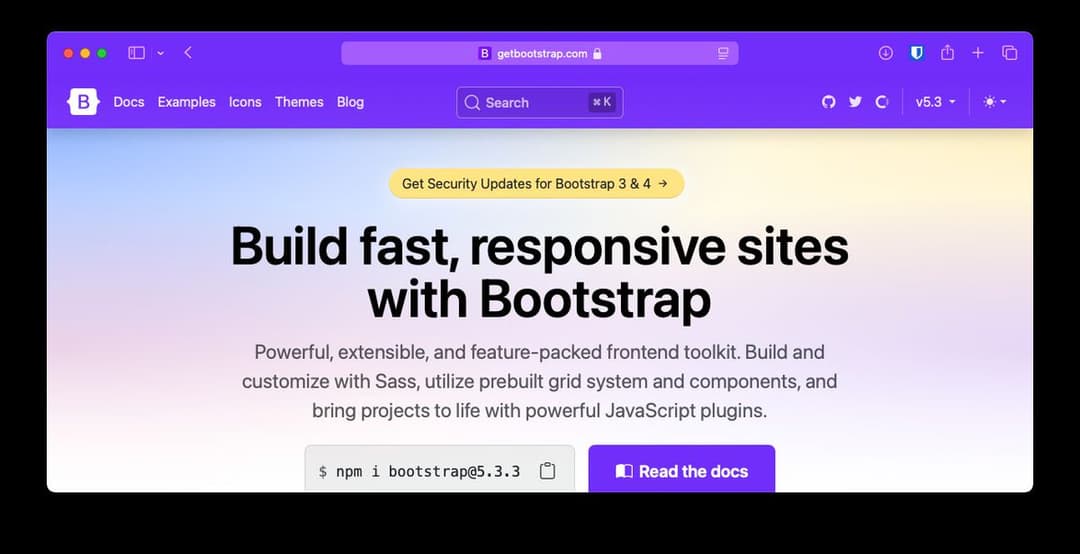Open a new tab with plus icon
The image size is (1080, 554).
978,53
